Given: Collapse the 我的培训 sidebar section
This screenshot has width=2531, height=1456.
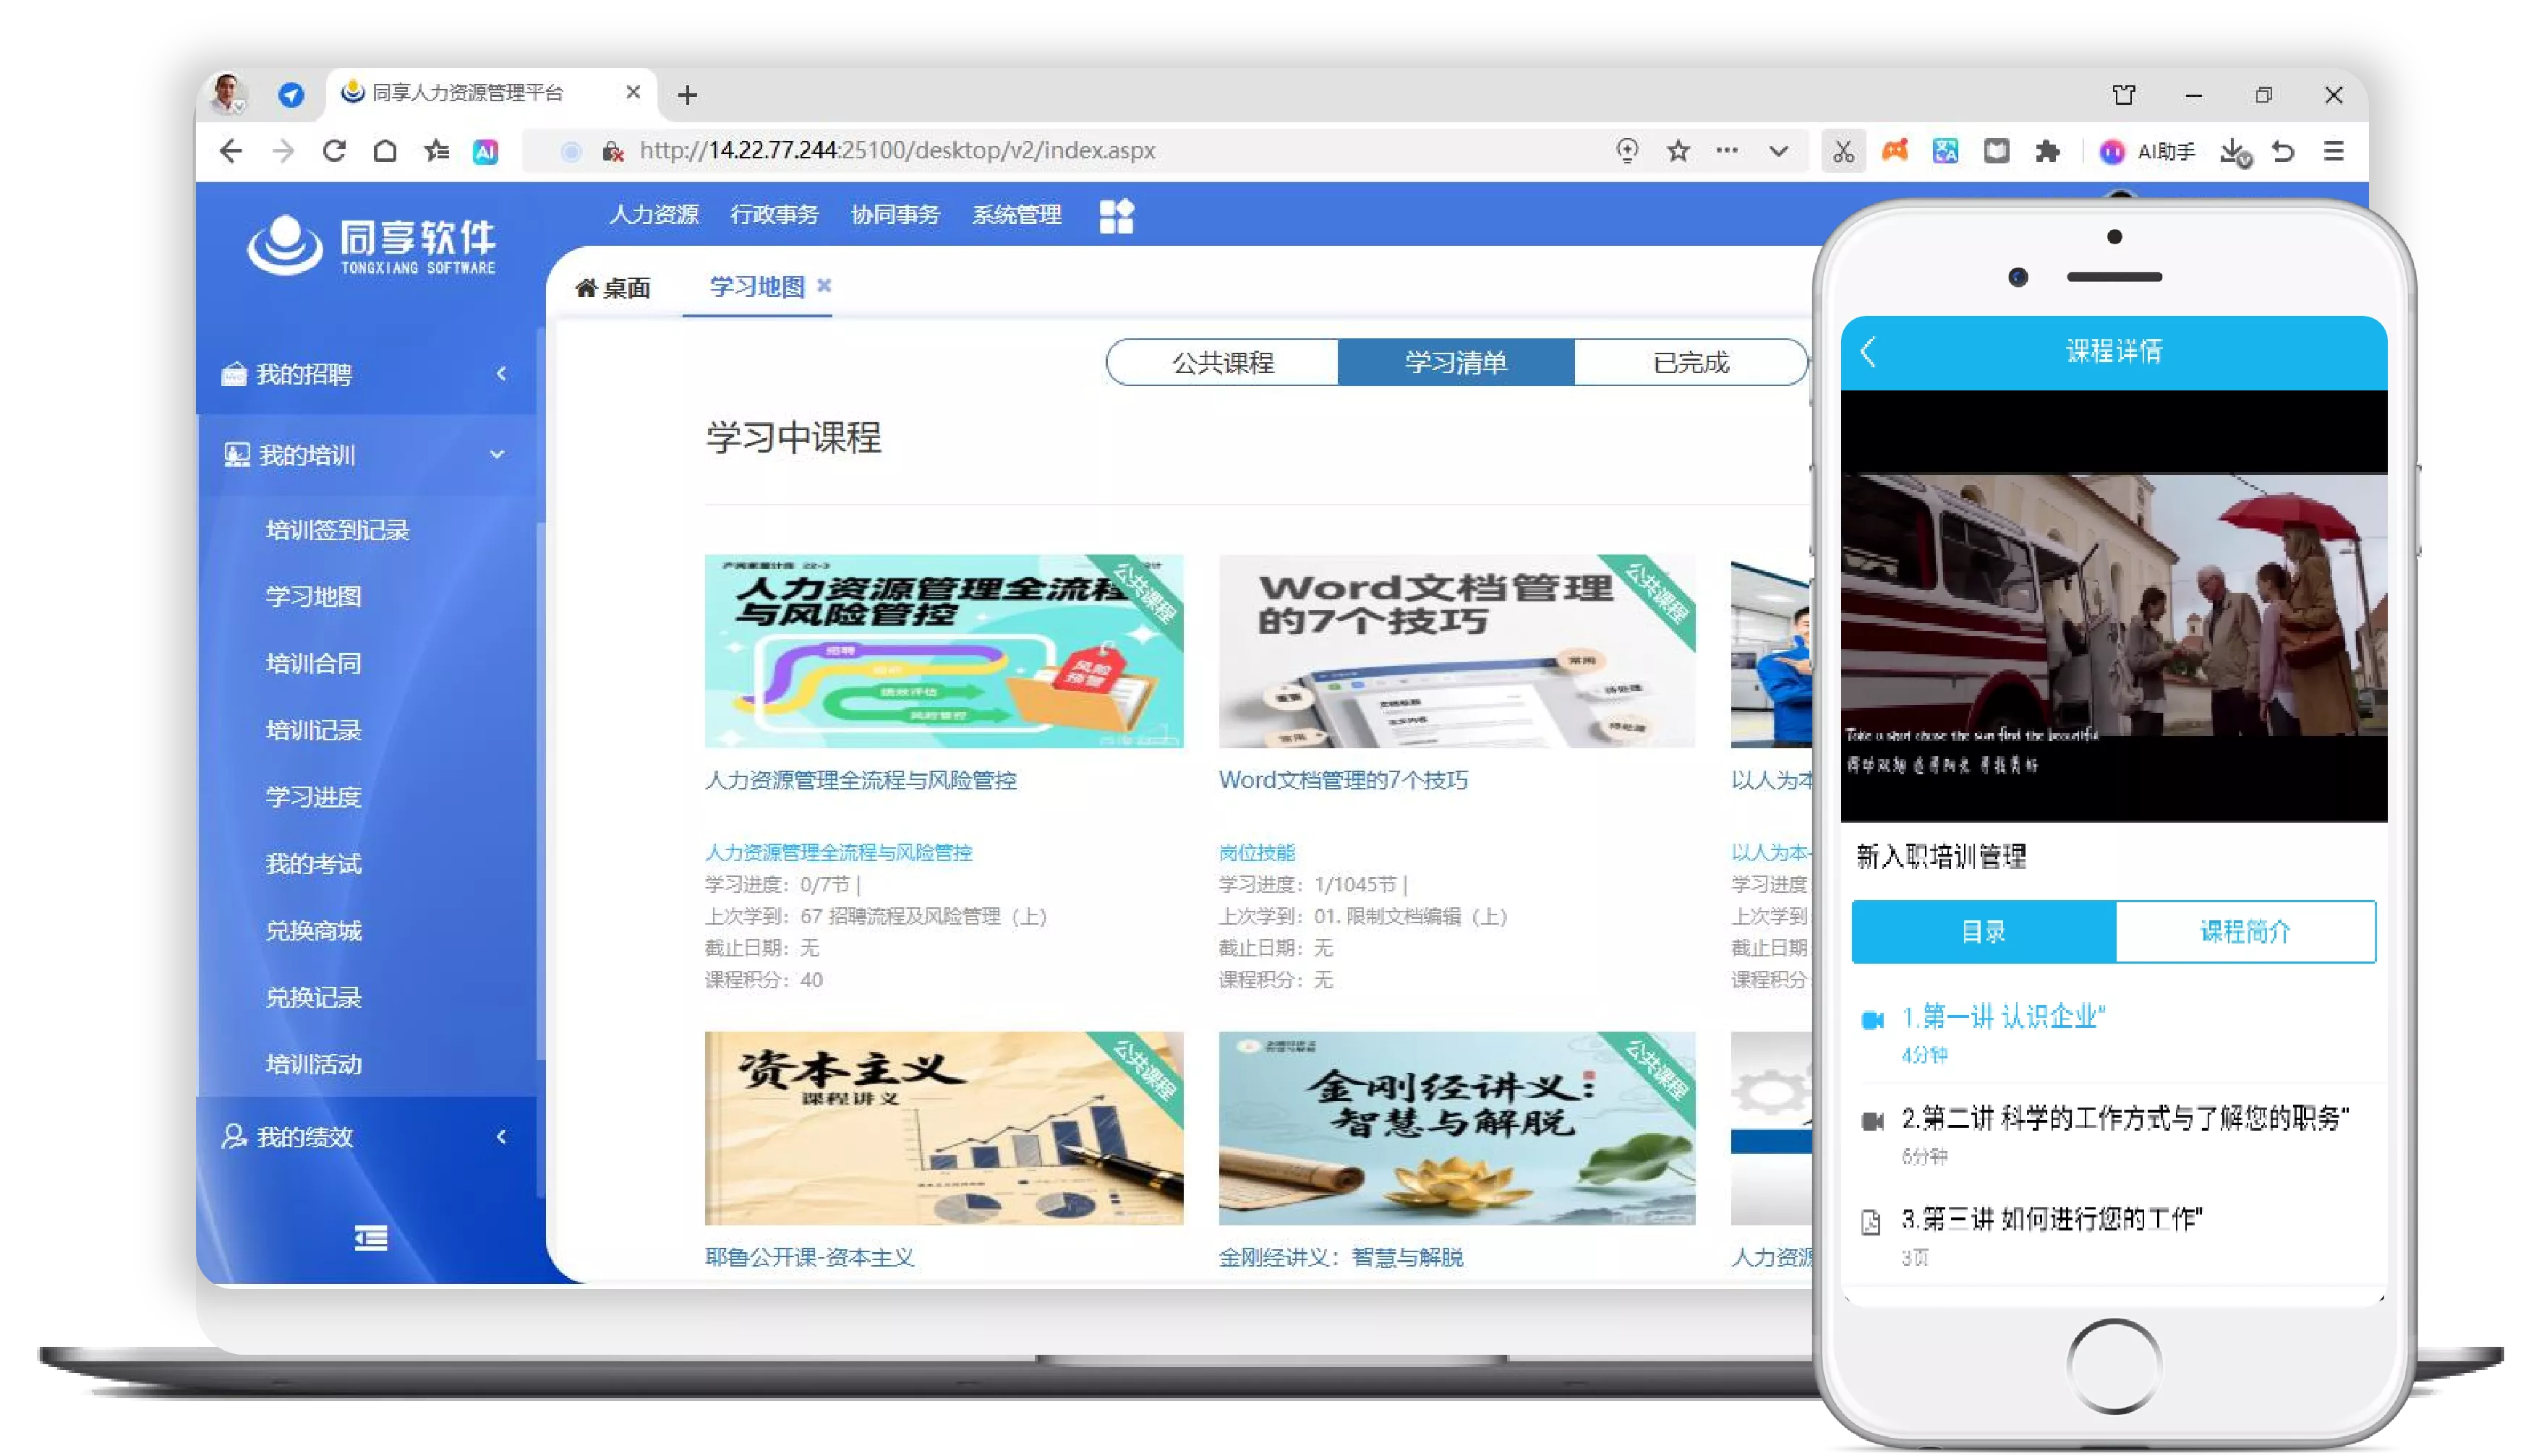Looking at the screenshot, I should [366, 455].
